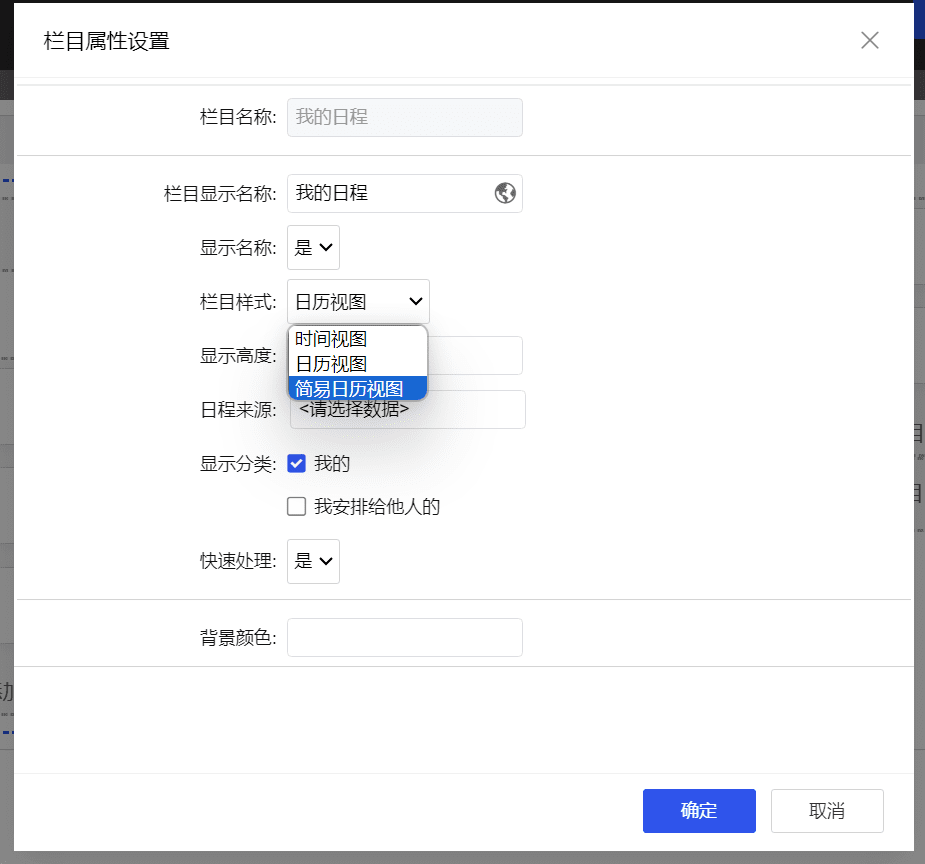925x864 pixels.
Task: Click the 快速处理 label
Action: (x=238, y=561)
